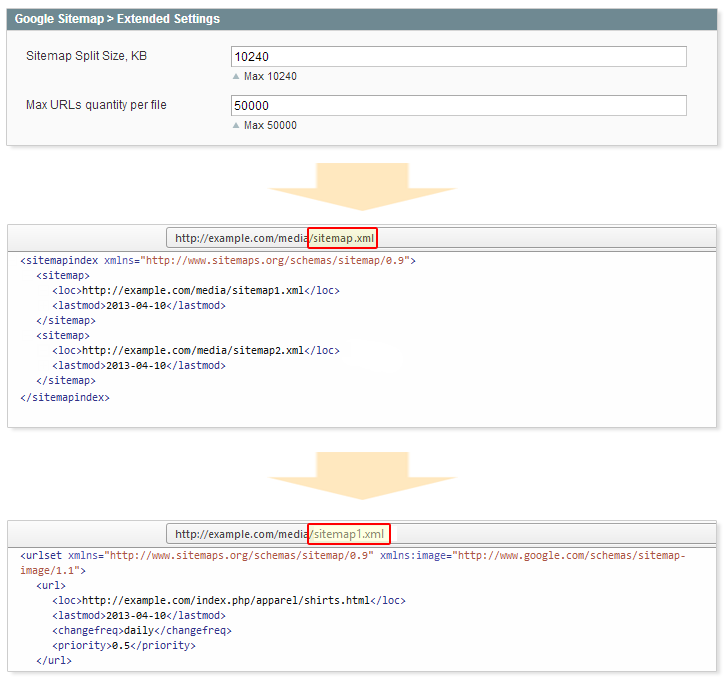Select the 'Sitemap Split Size, KB' label
Image resolution: width=725 pixels, height=680 pixels.
coord(88,56)
